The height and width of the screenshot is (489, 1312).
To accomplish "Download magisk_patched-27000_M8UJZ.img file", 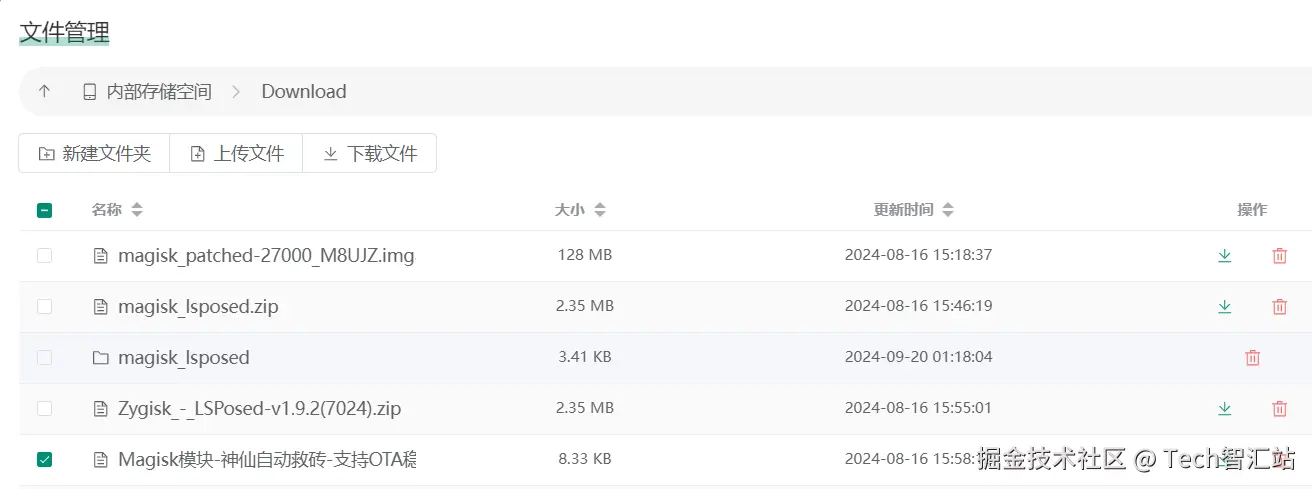I will pyautogui.click(x=1224, y=256).
